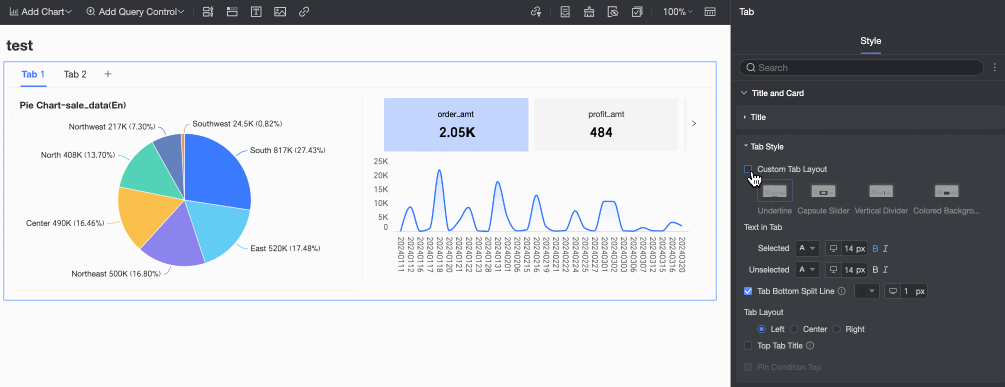Screen dimensions: 1005x387
Task: Expand the Title section
Action: [x=758, y=117]
